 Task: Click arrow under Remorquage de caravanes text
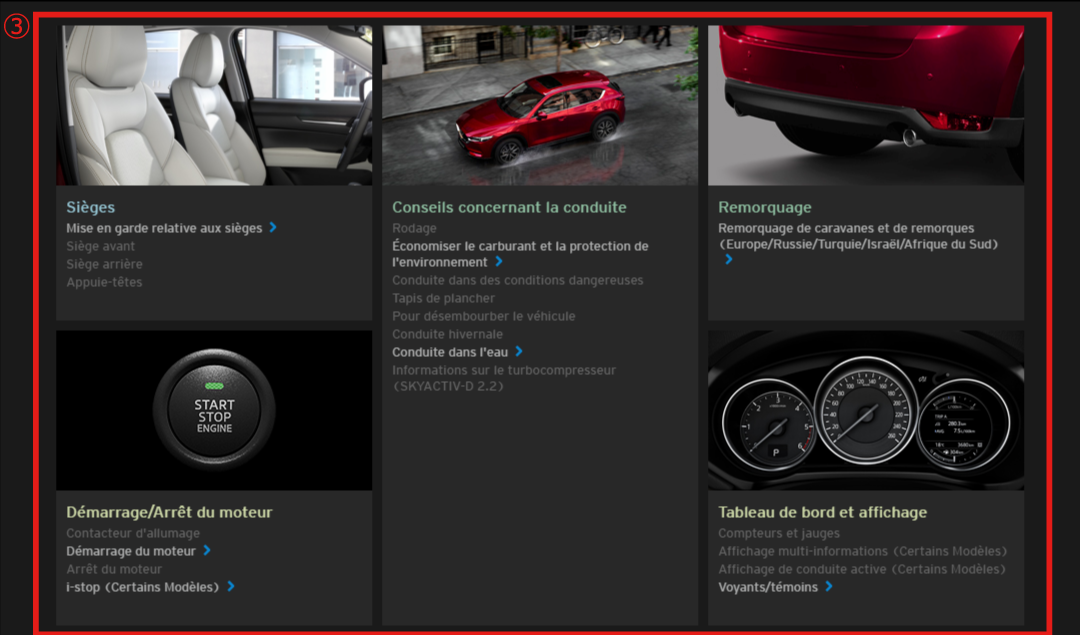pyautogui.click(x=729, y=260)
